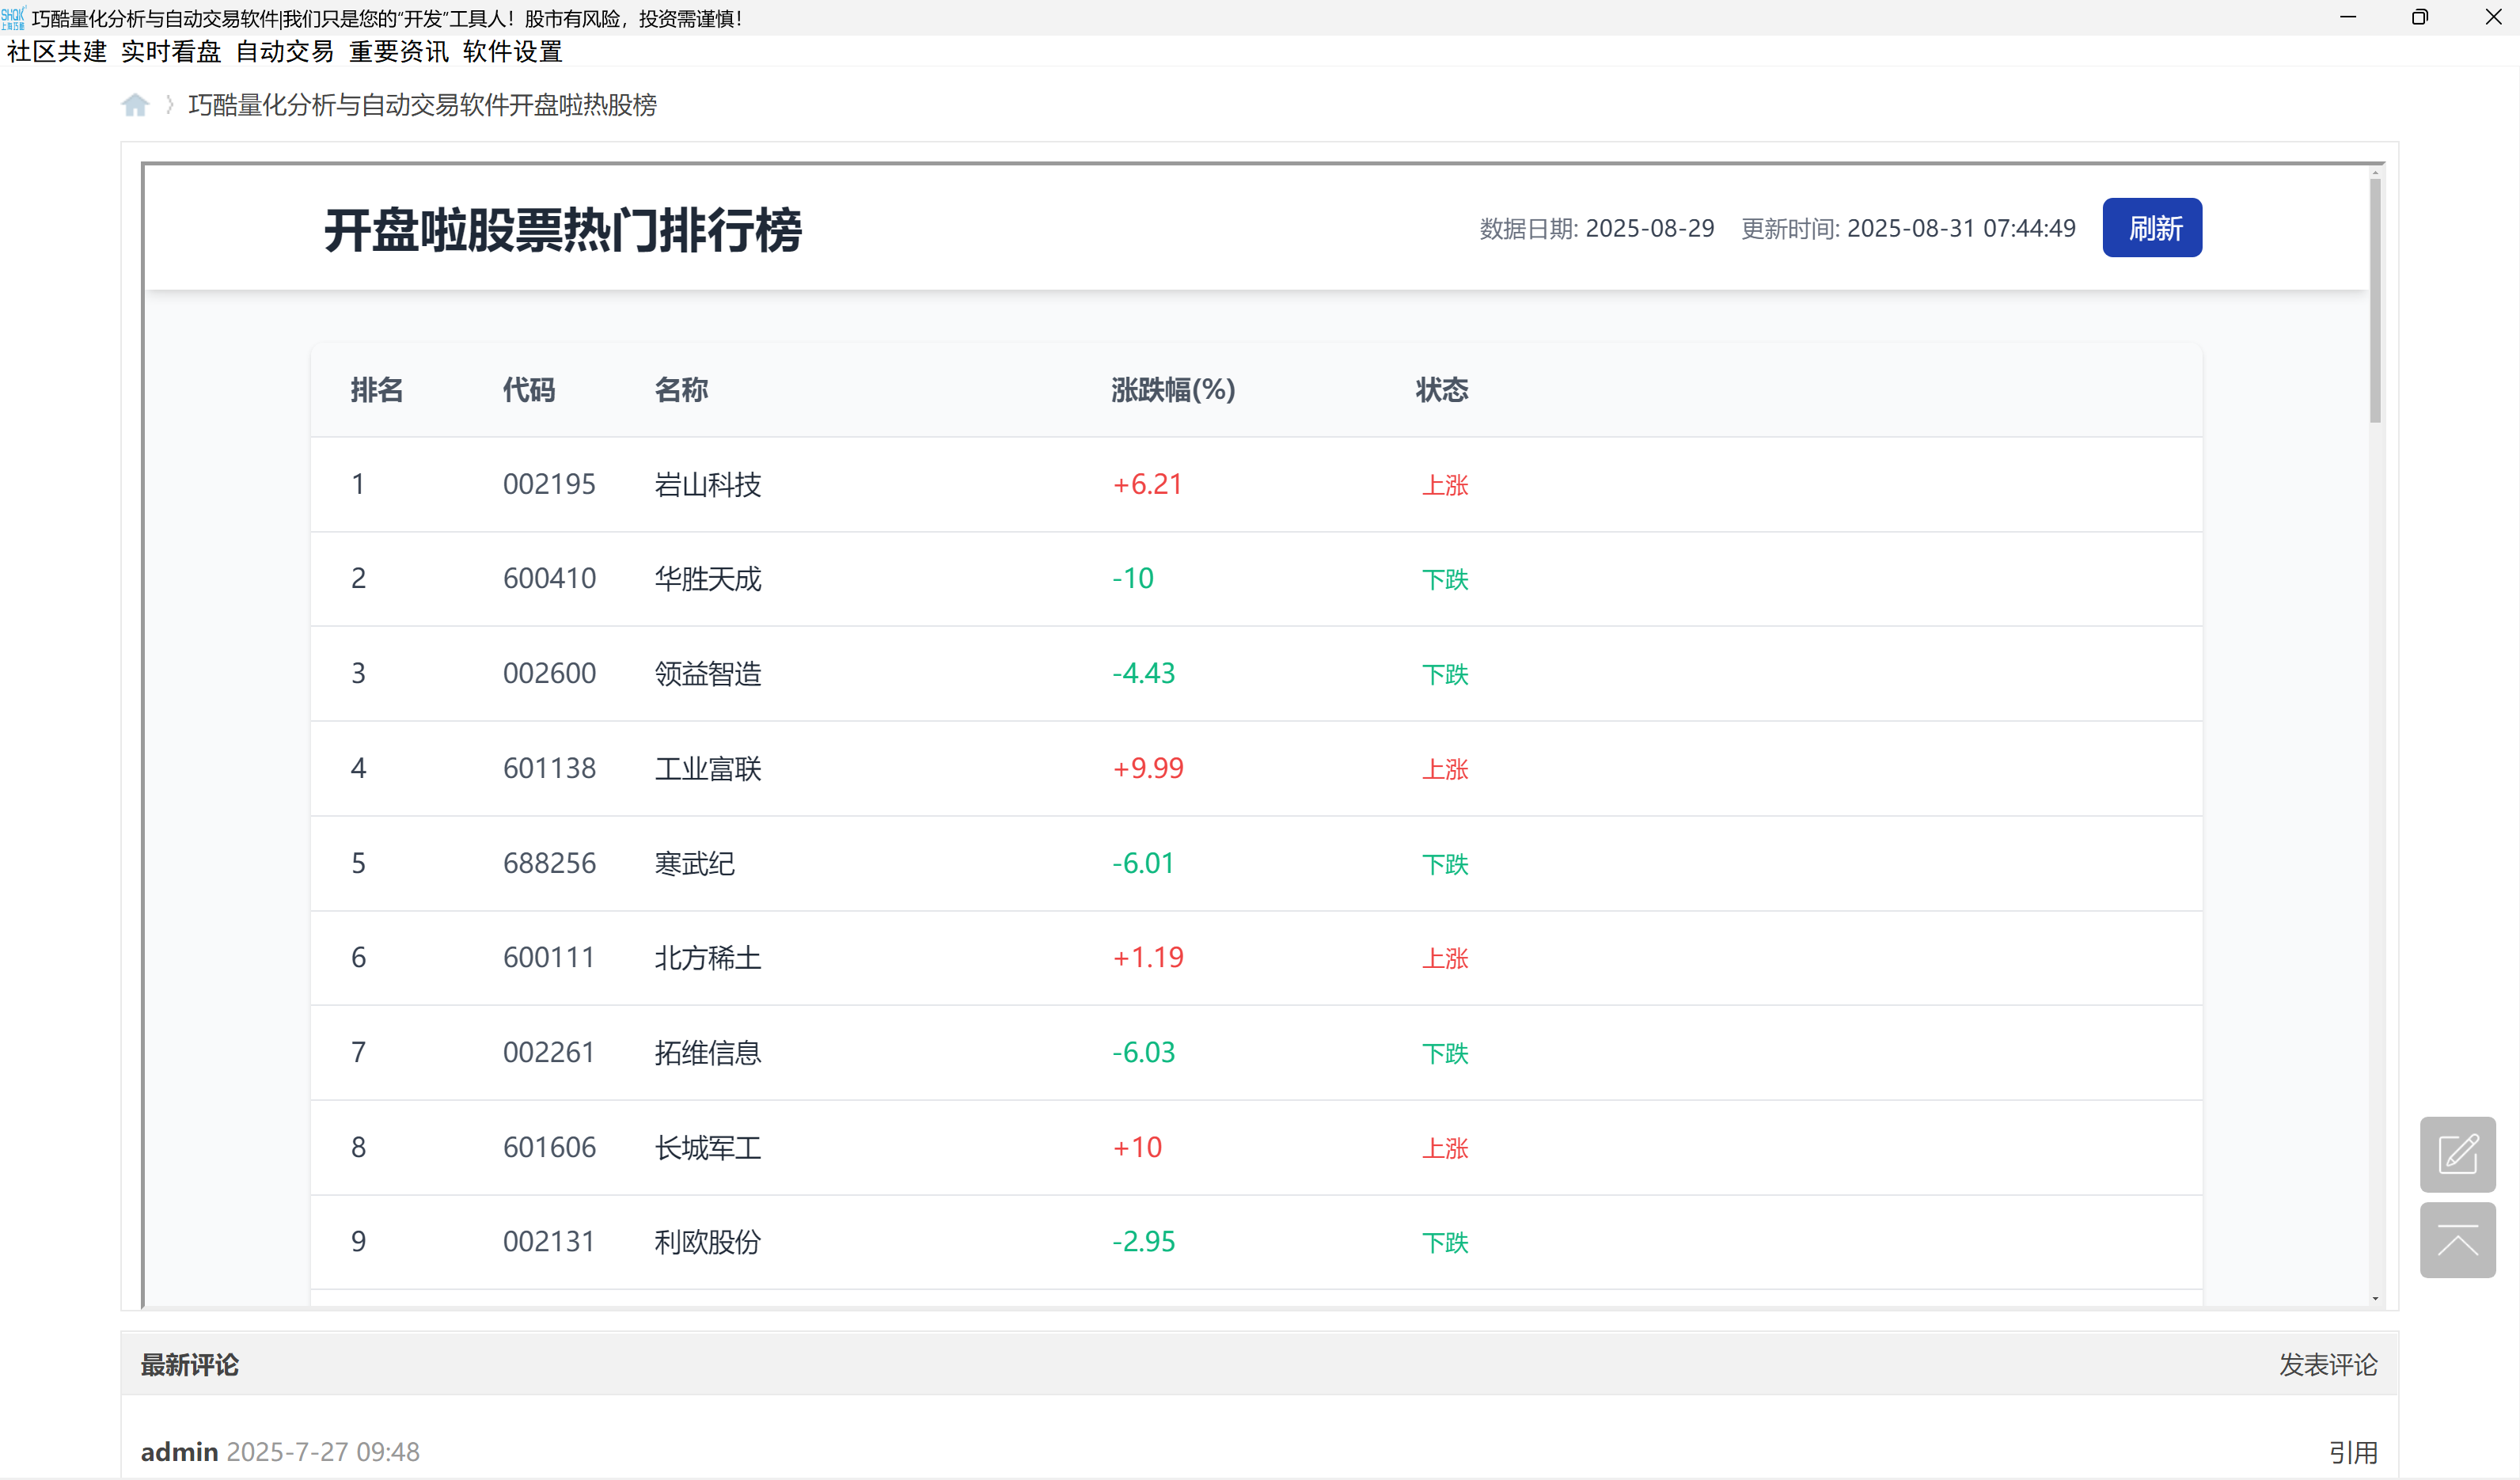The height and width of the screenshot is (1480, 2520).
Task: Open the 软件设置 menu
Action: point(512,51)
